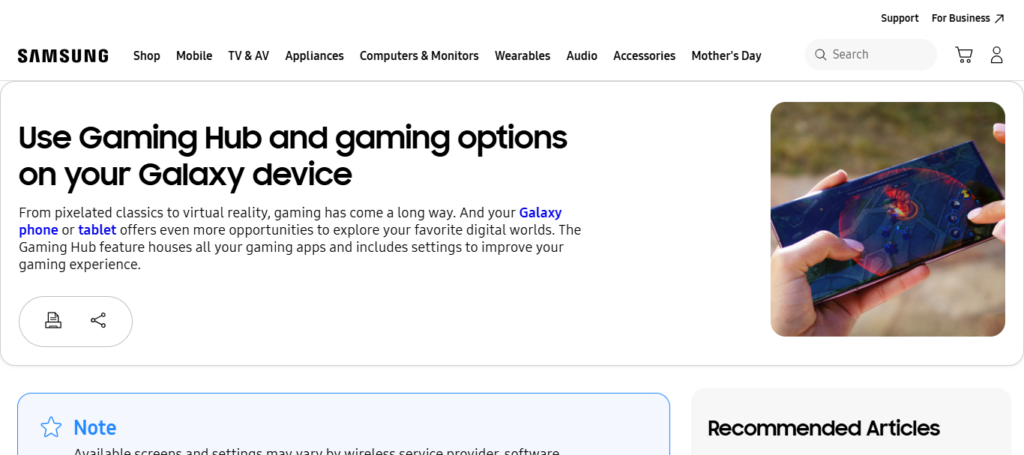The width and height of the screenshot is (1024, 455).
Task: Click the Samsung logo
Action: 63,55
